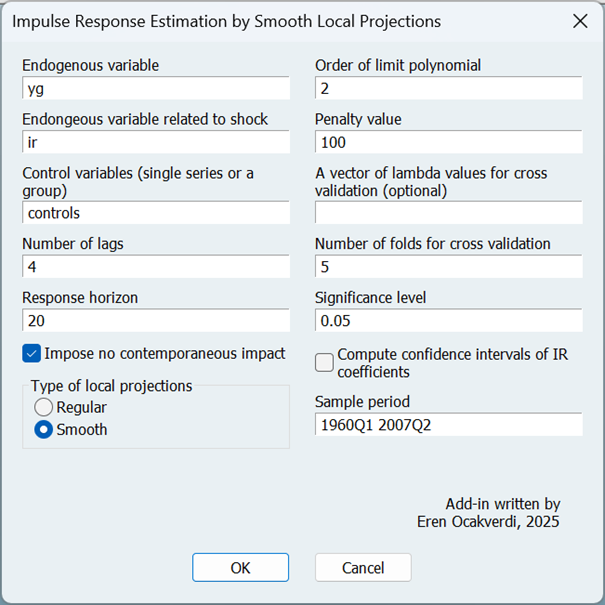The image size is (605, 605).
Task: Click the Control variables input field
Action: [x=155, y=213]
